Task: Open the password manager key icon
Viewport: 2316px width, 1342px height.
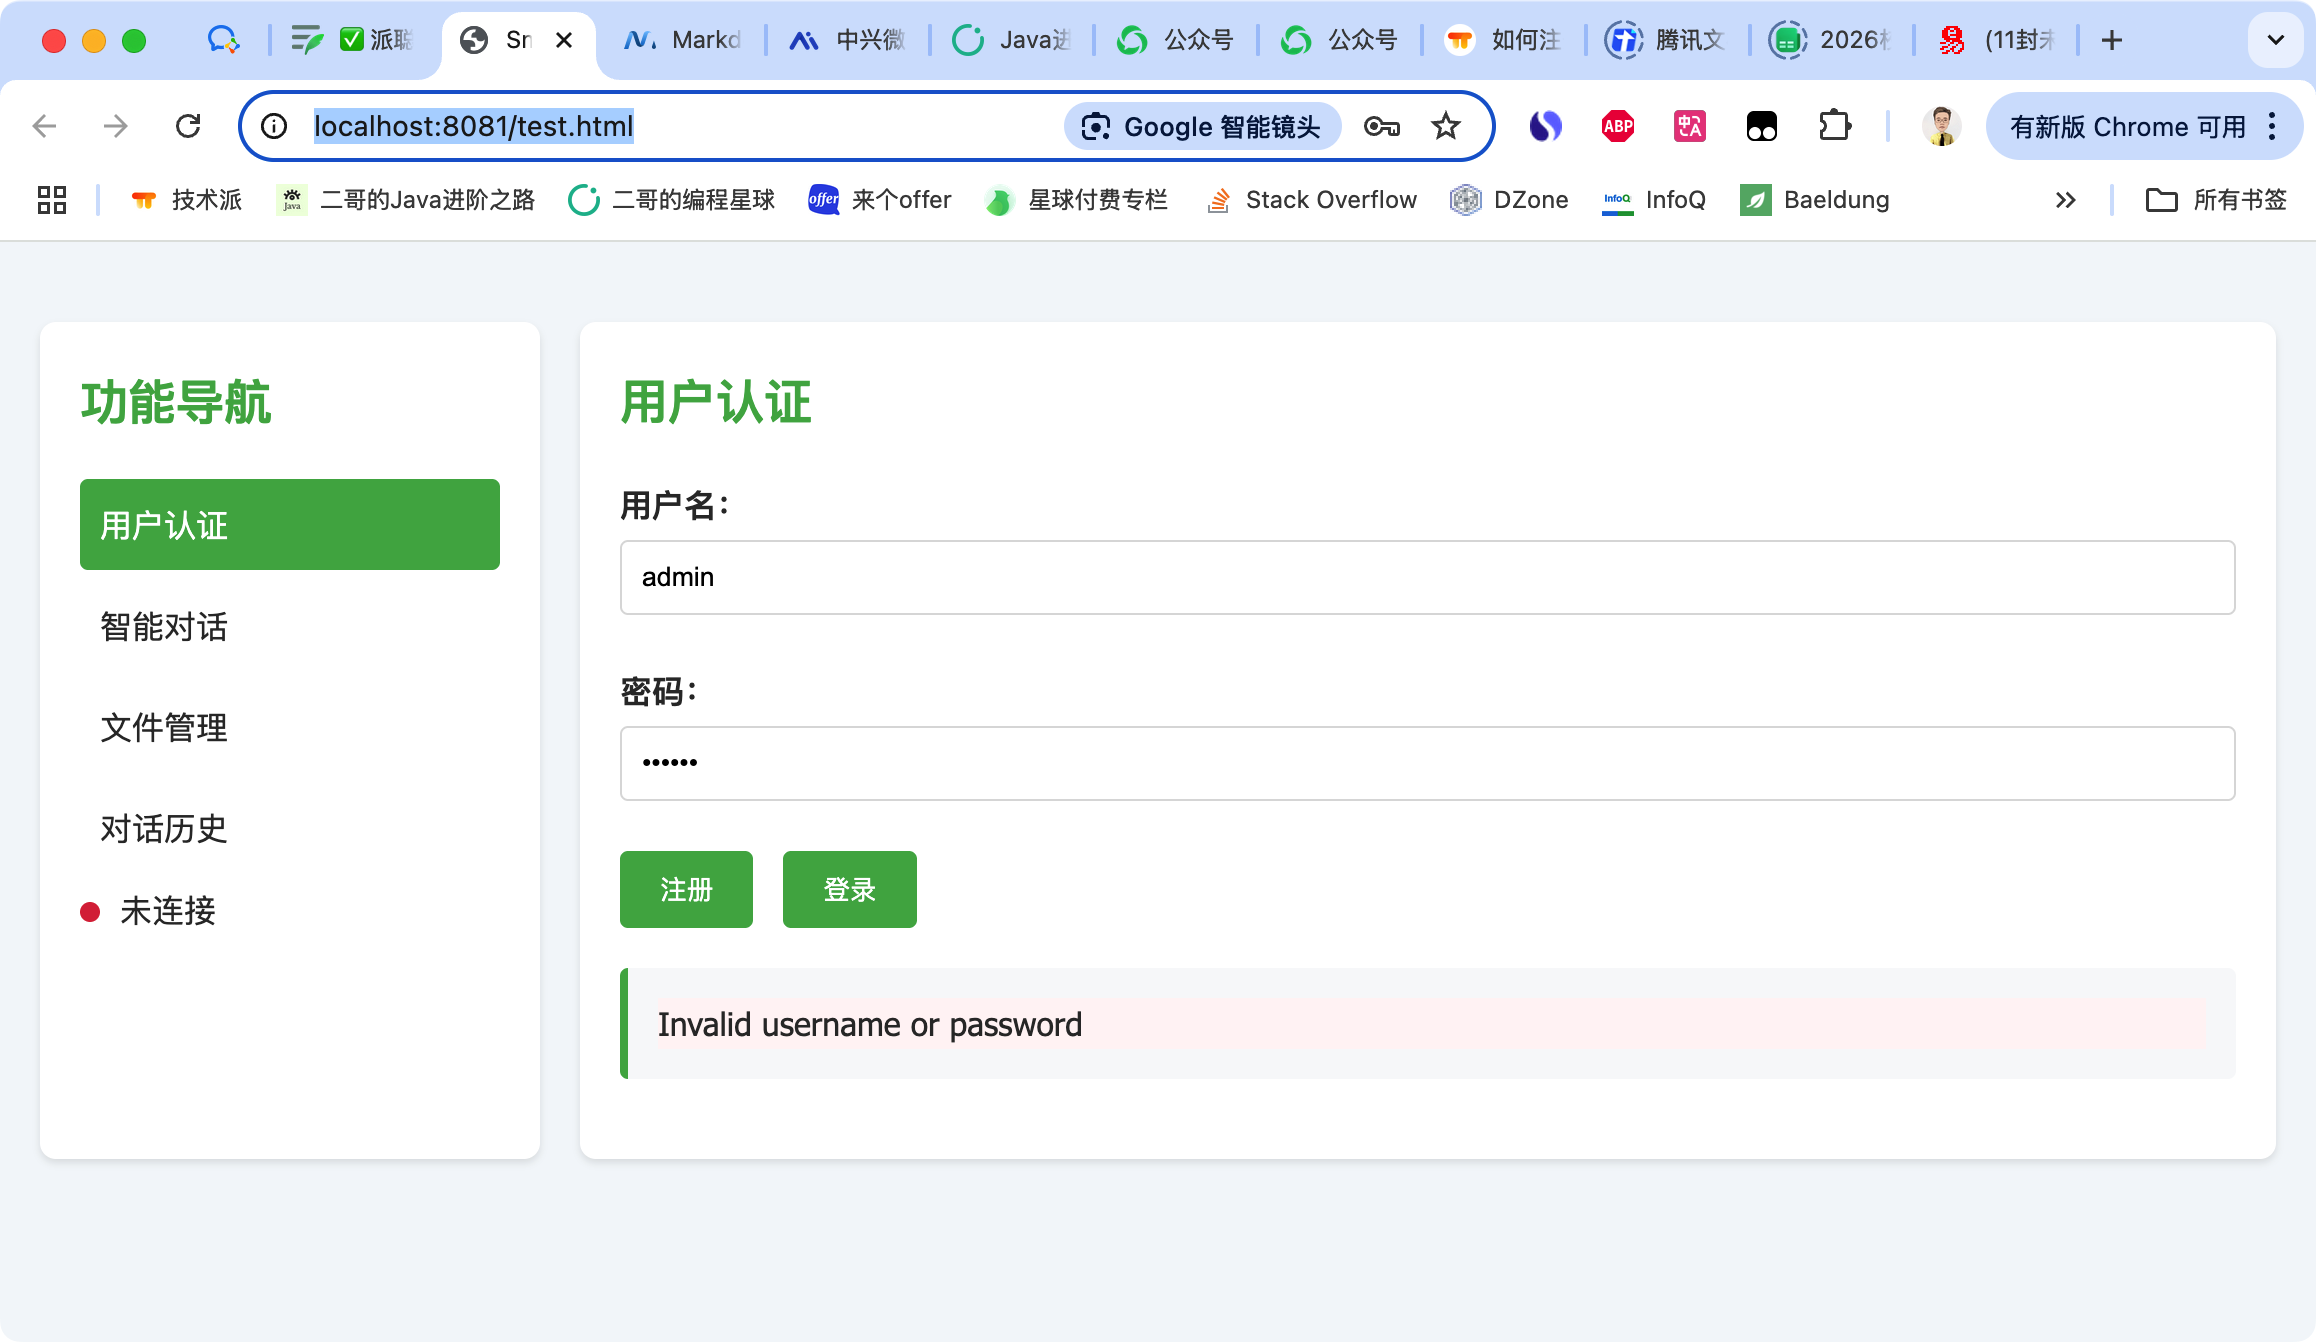Action: point(1382,126)
